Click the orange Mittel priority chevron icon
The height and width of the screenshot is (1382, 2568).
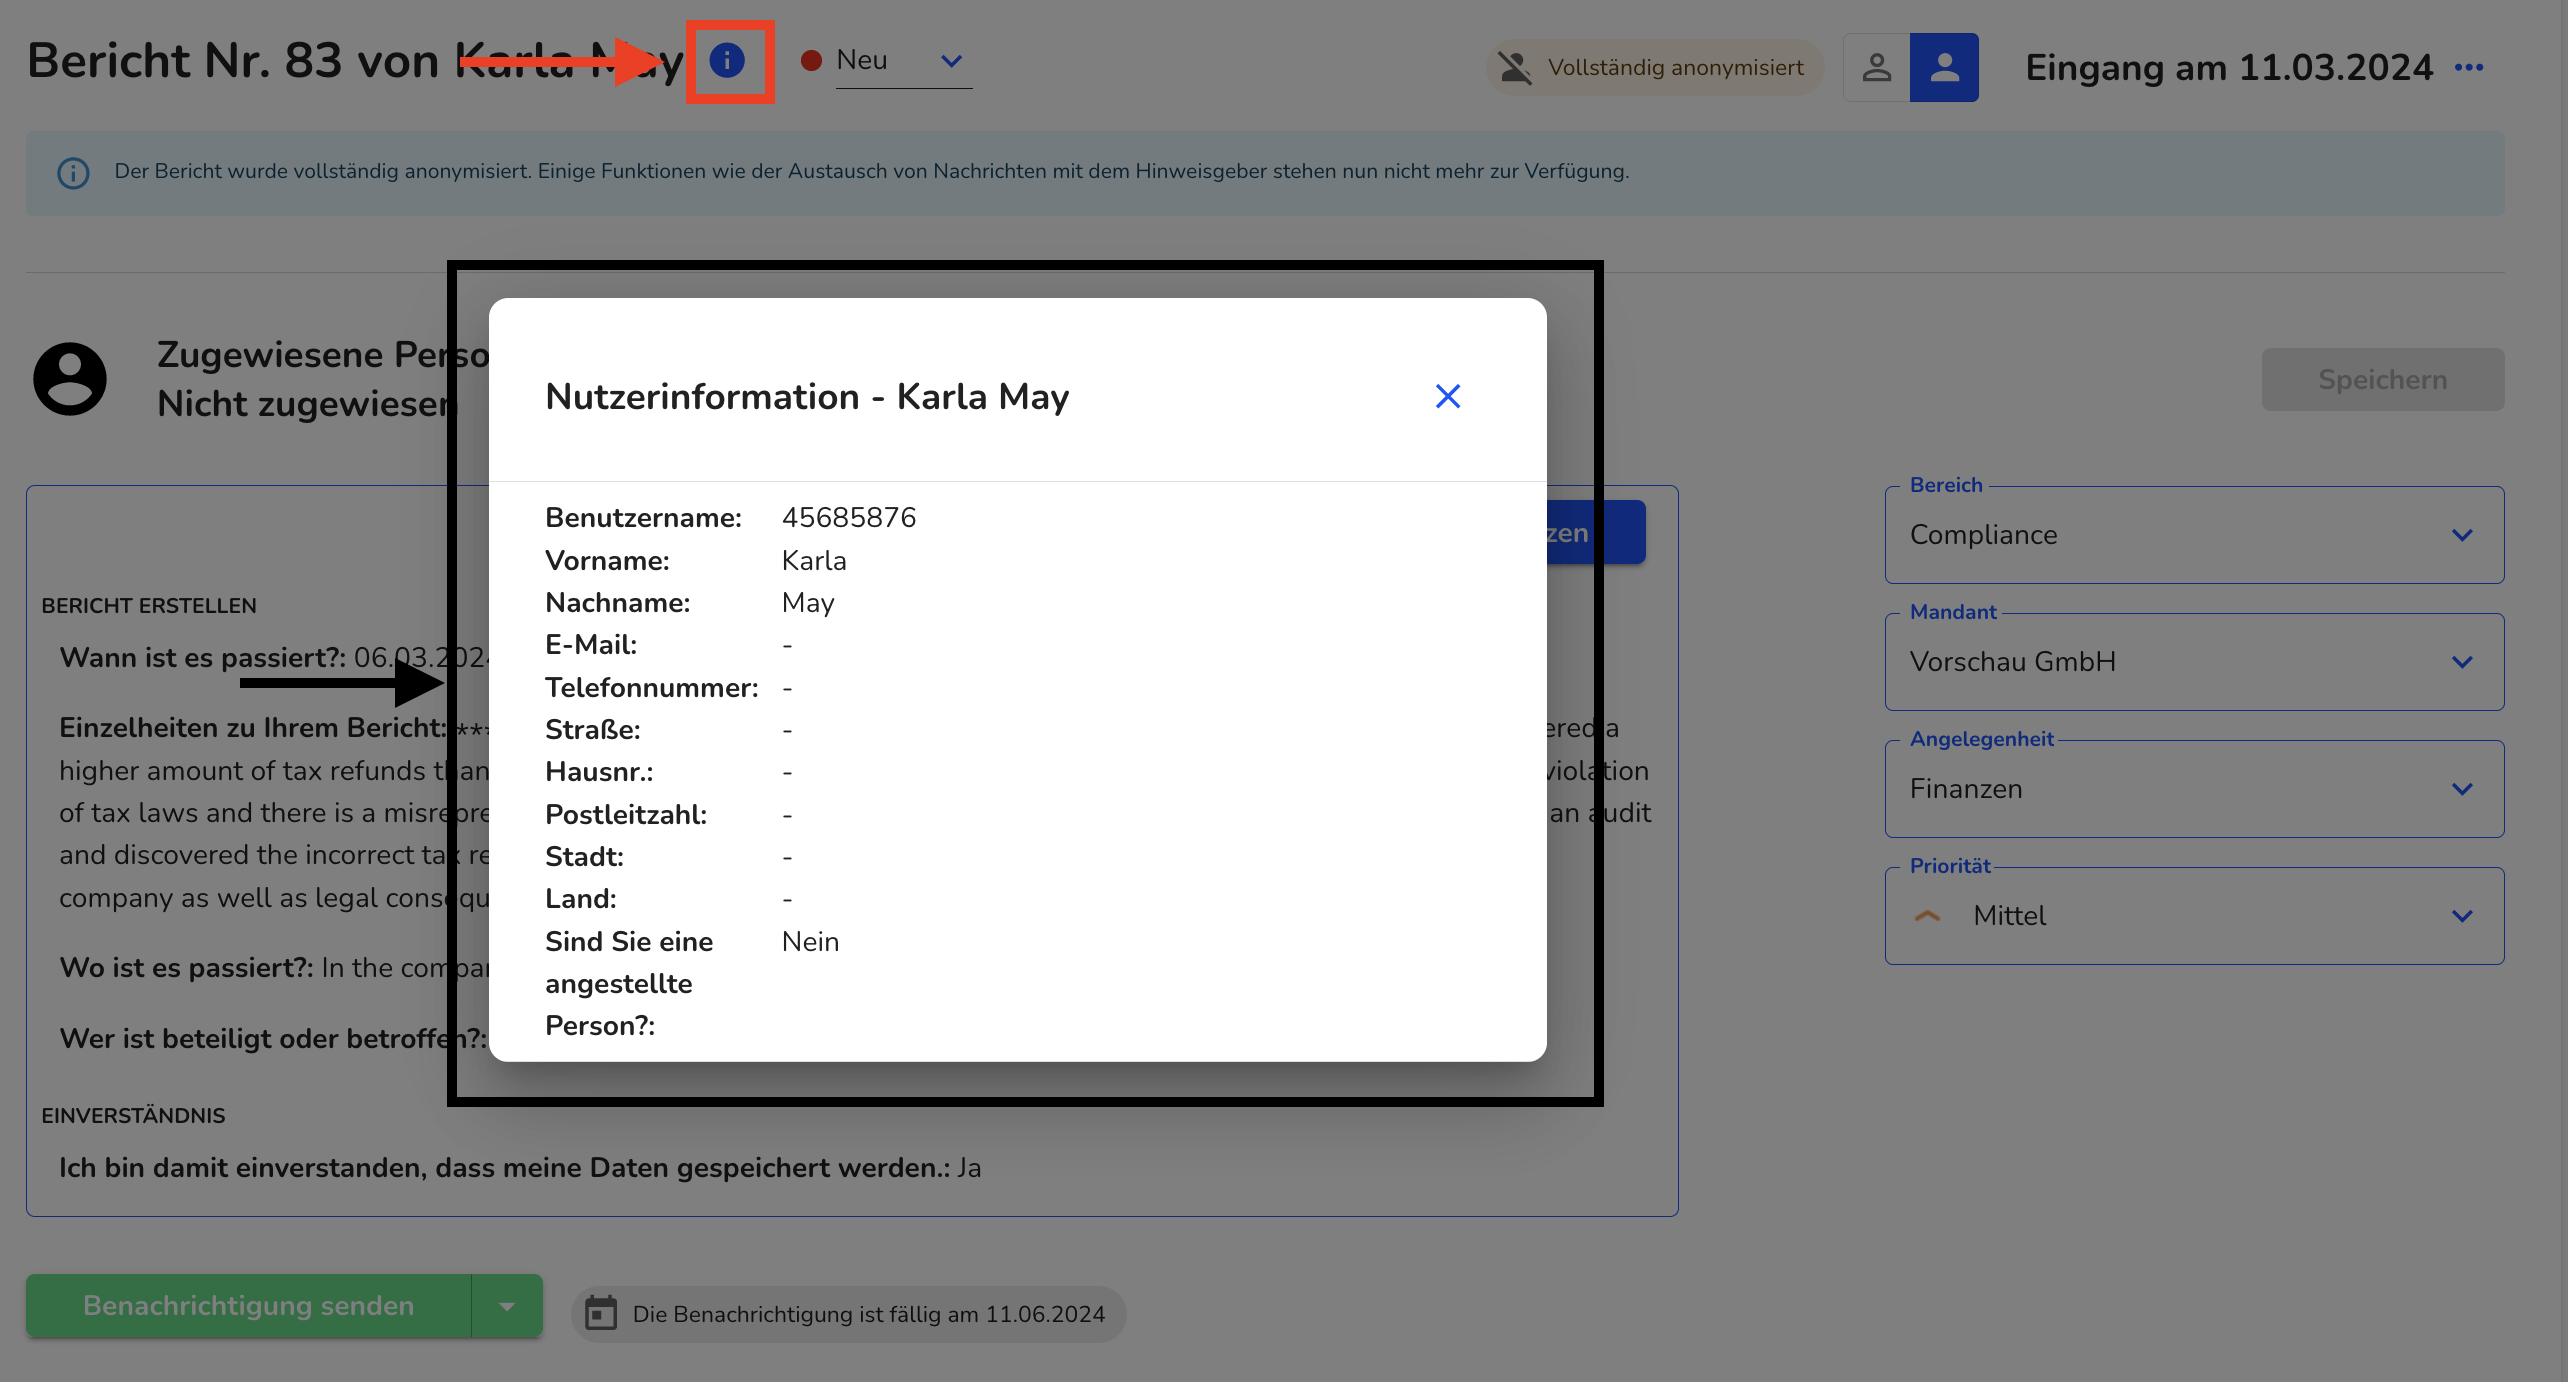(1927, 916)
